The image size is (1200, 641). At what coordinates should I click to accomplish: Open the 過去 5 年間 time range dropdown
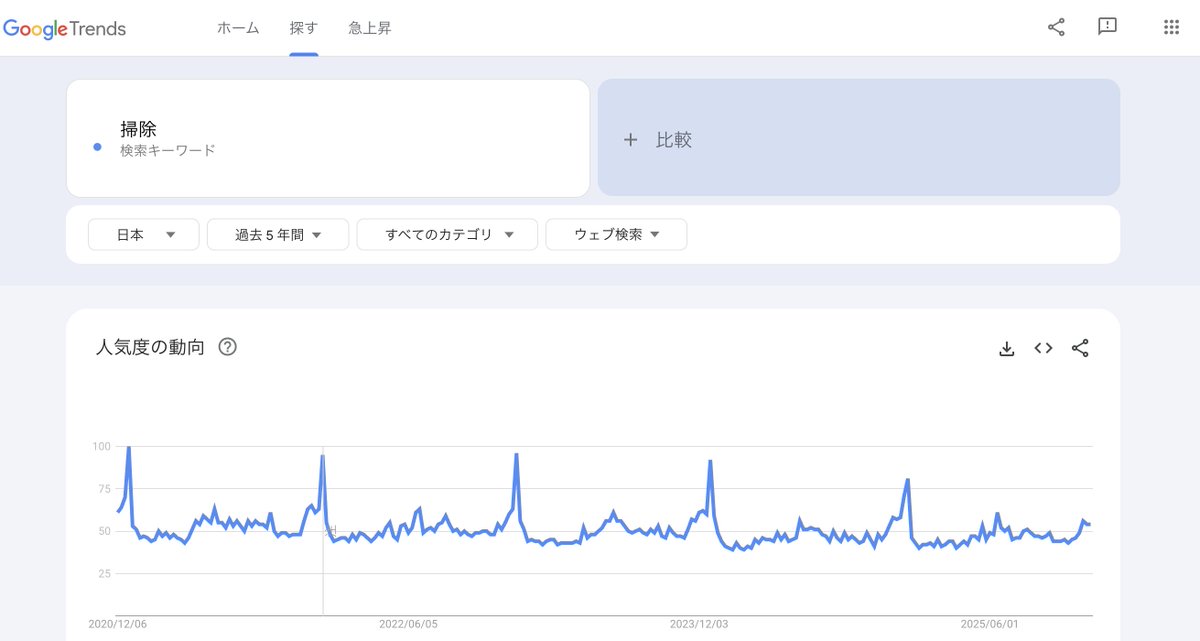click(x=278, y=235)
